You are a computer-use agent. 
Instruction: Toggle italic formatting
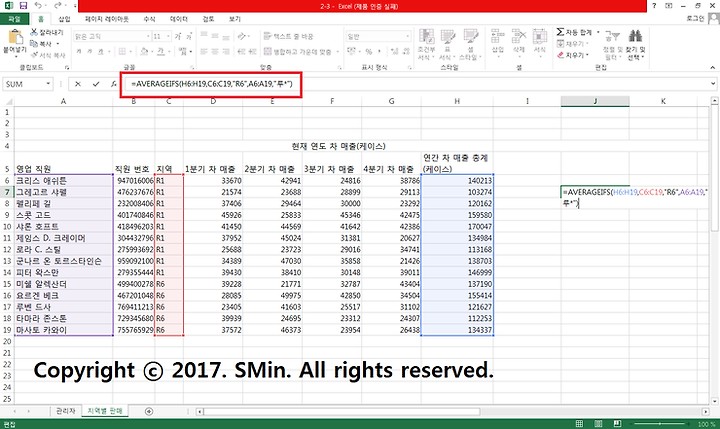(90, 51)
